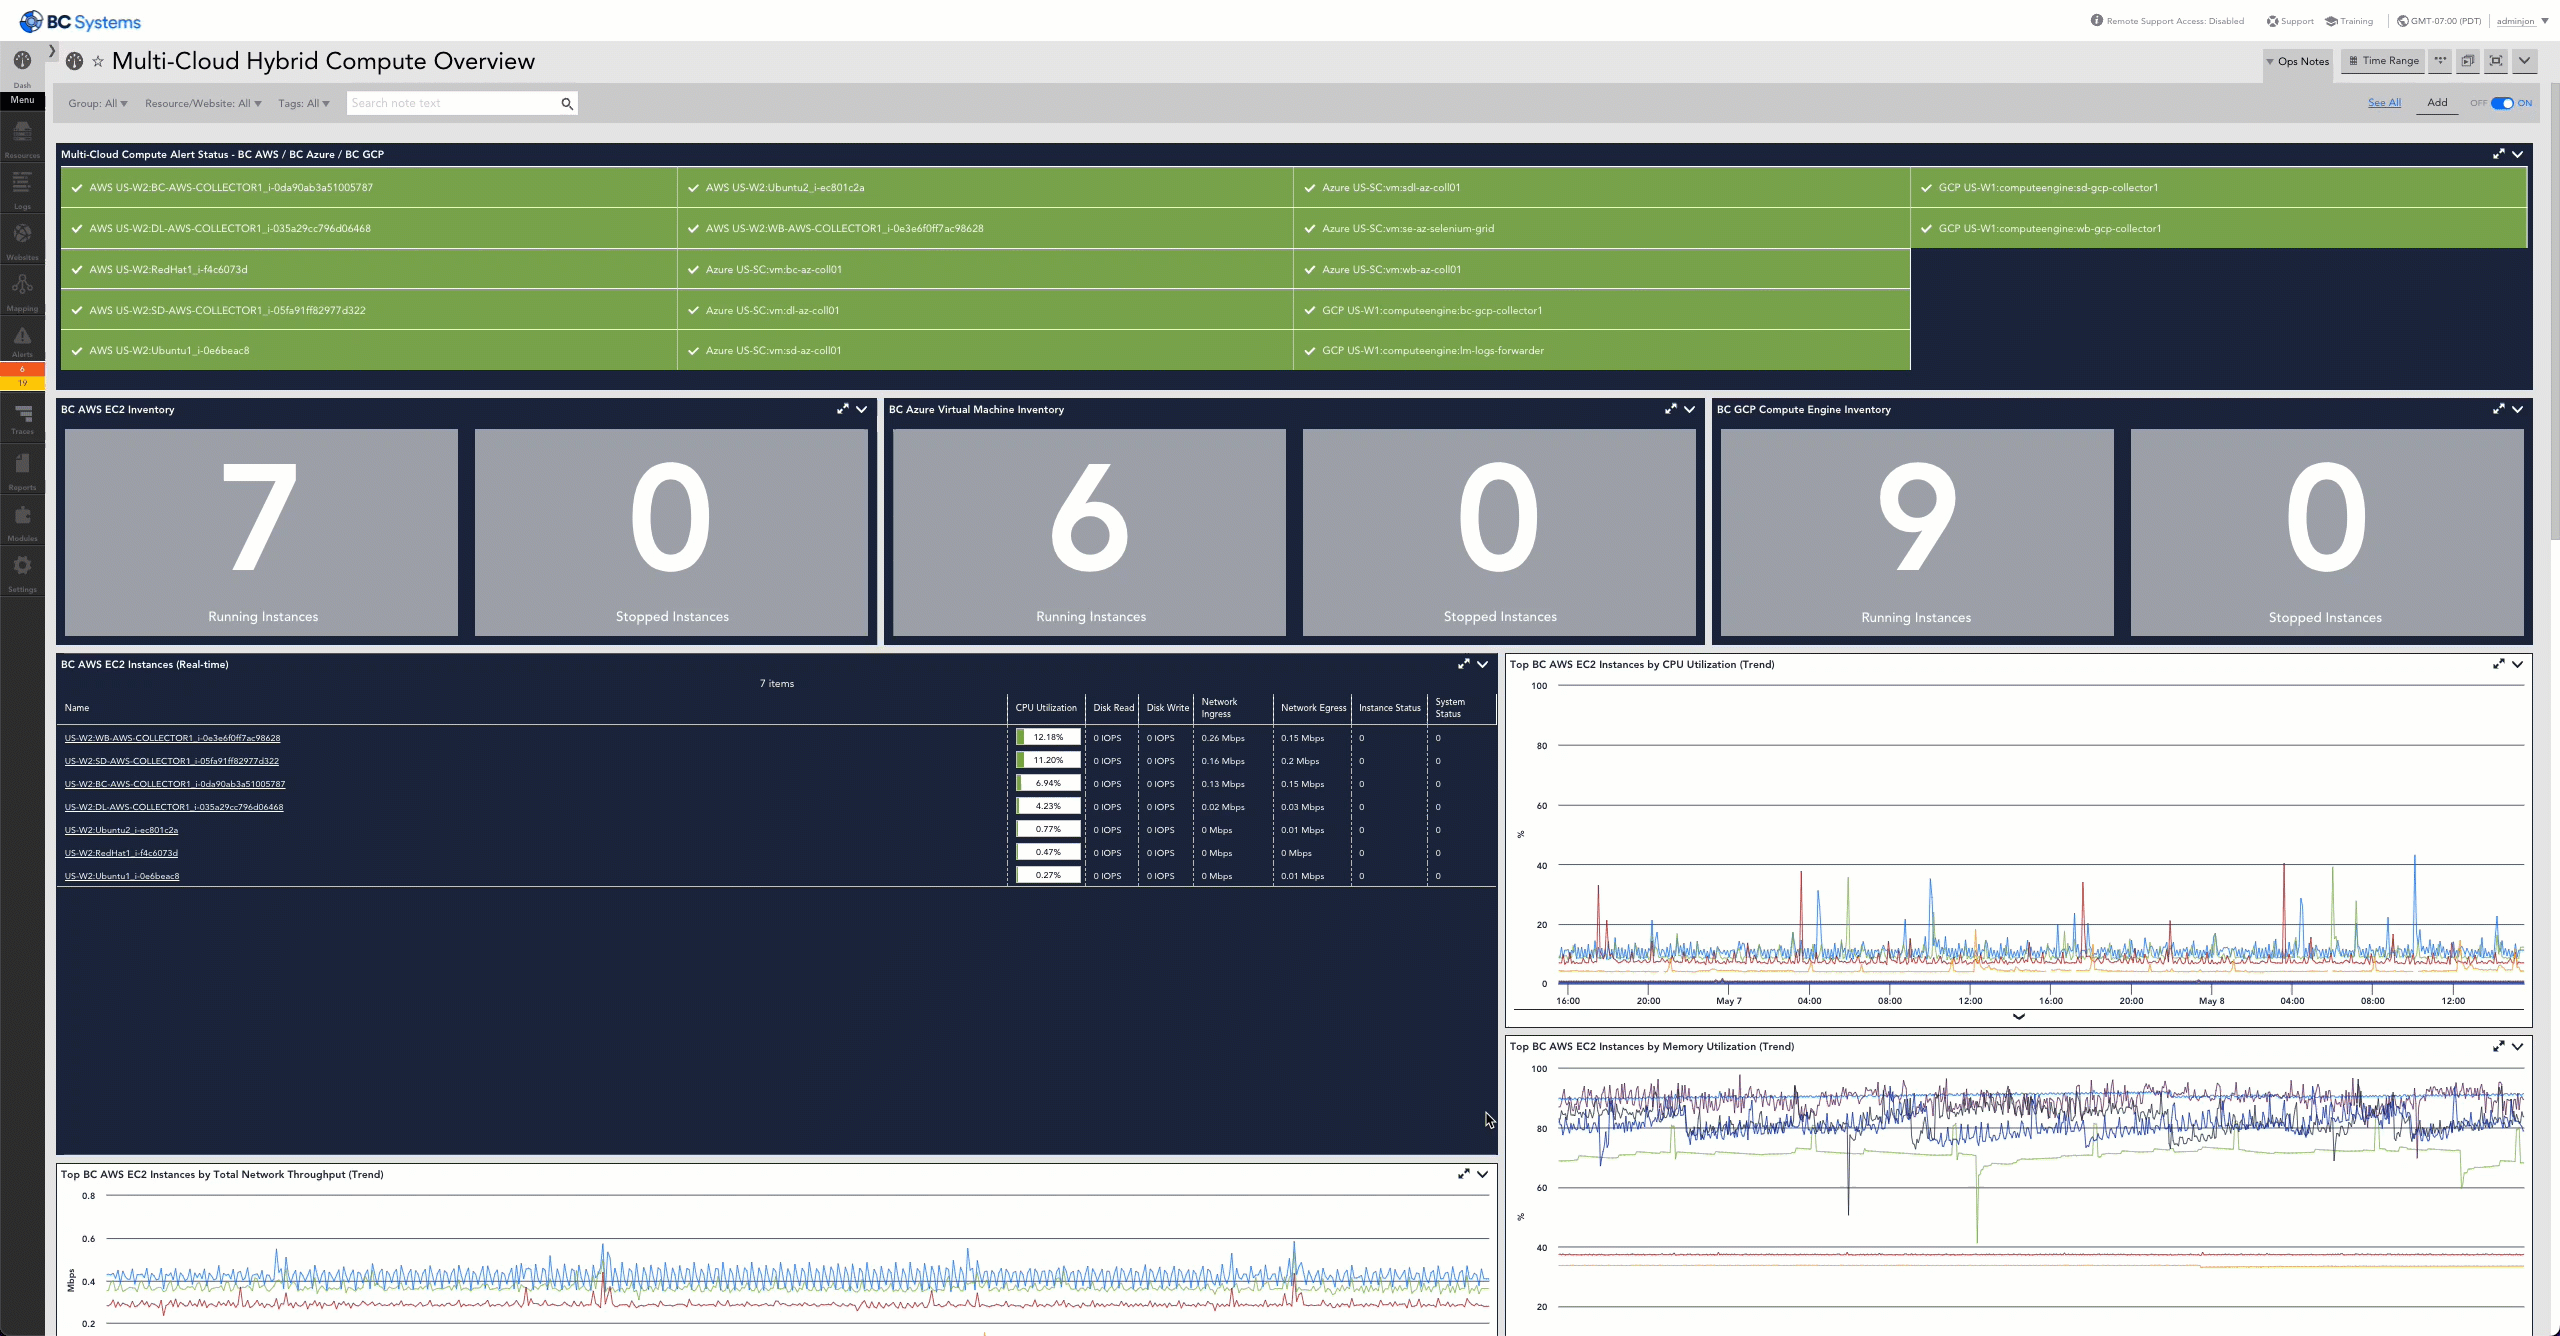Maximize the Multi-Cloud Compute Alert Status widget

click(2499, 154)
